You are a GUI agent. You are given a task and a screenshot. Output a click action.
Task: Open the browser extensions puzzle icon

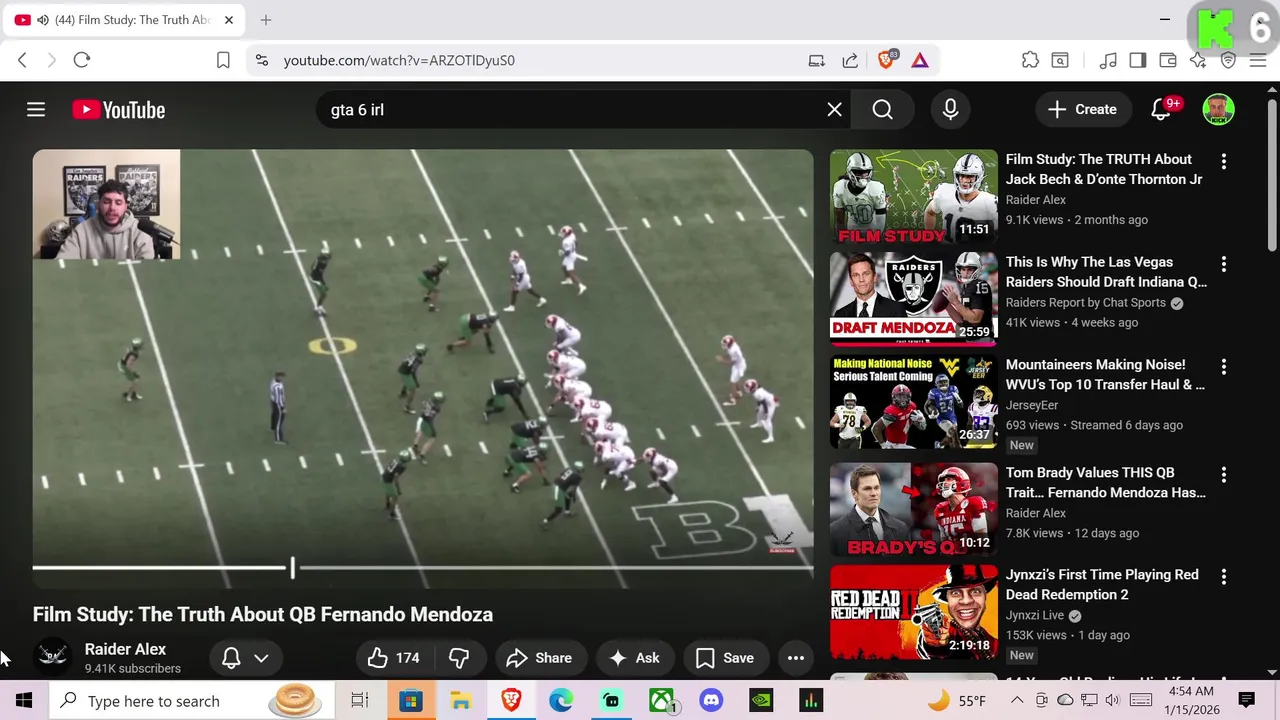coord(1030,60)
